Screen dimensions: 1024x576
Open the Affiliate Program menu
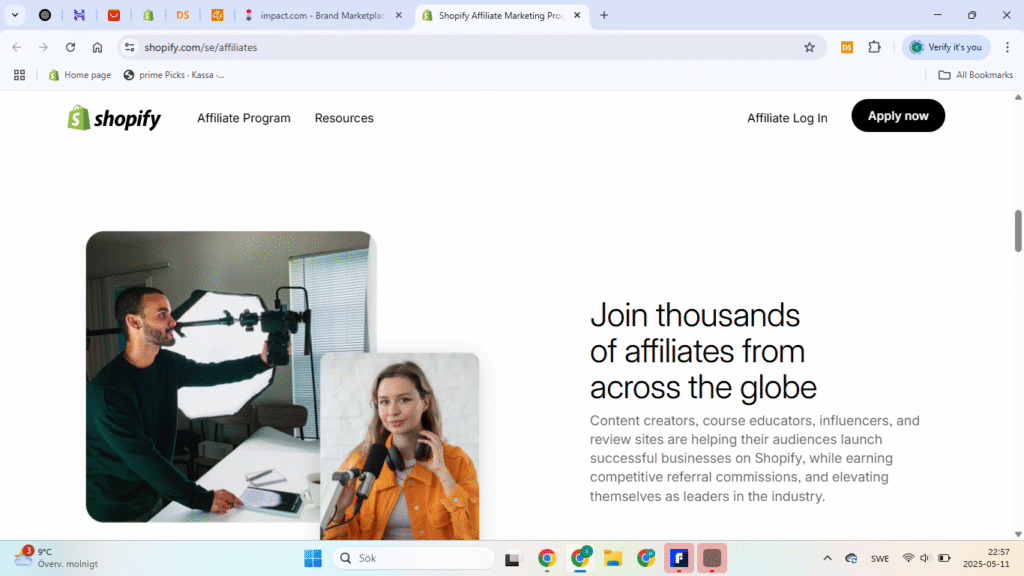(x=244, y=118)
